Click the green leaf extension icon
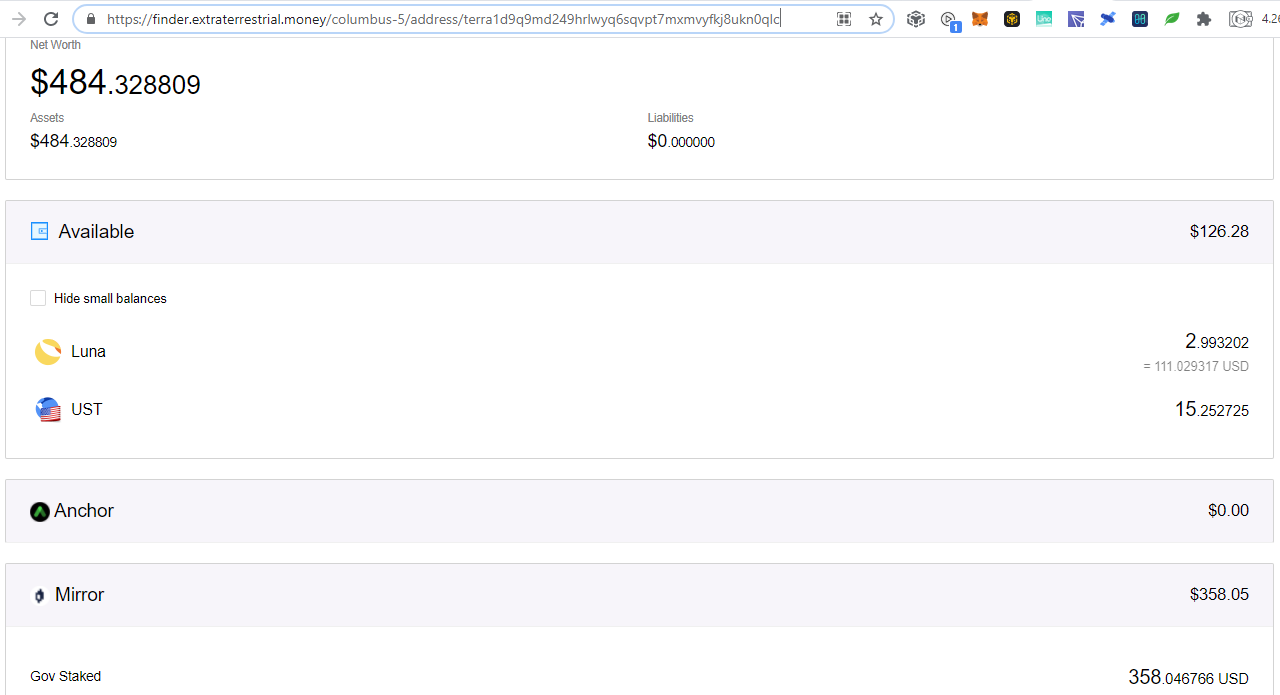The height and width of the screenshot is (695, 1280). (1172, 19)
